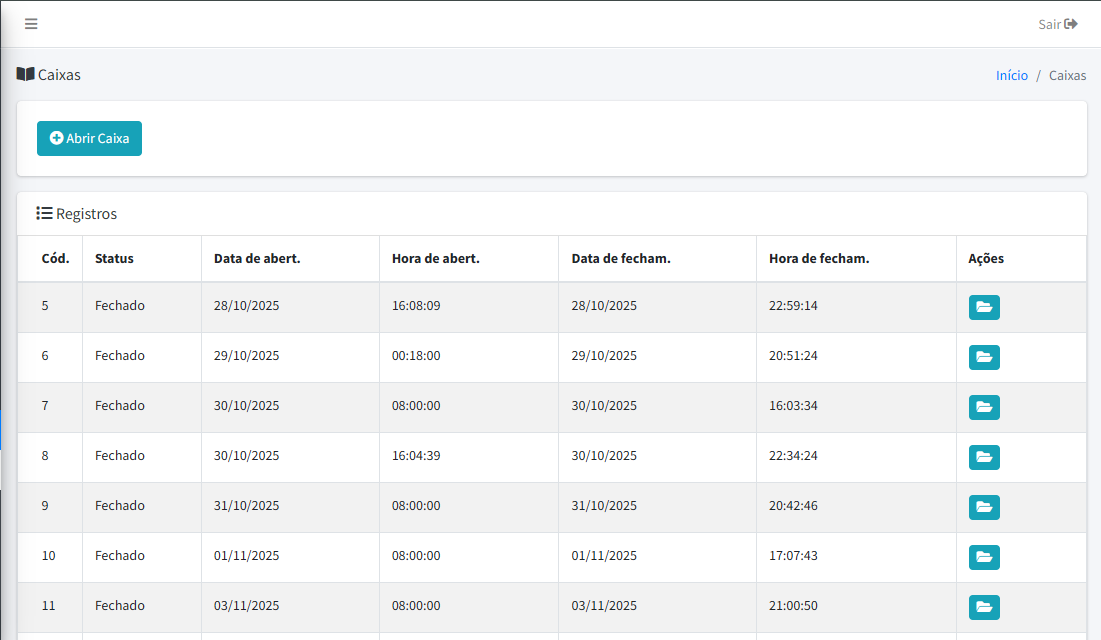Image resolution: width=1101 pixels, height=640 pixels.
Task: Click opening date 01/11/2025
Action: coord(246,555)
